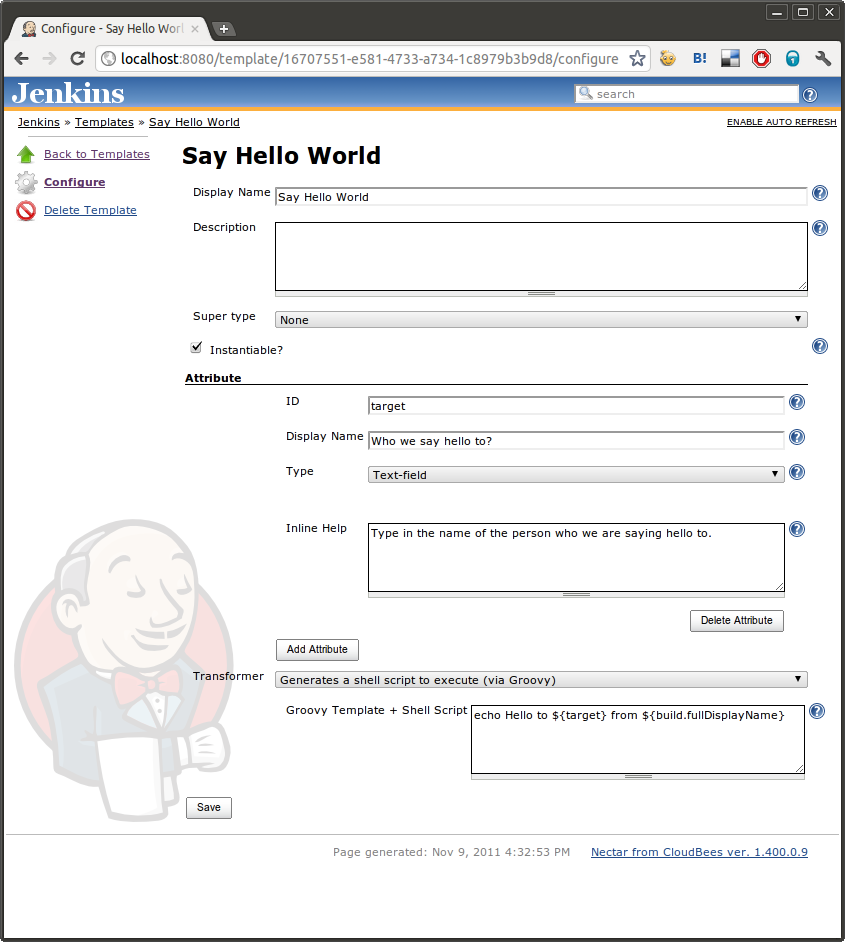Reload the page with the refresh icon
This screenshot has width=845, height=942.
[77, 58]
